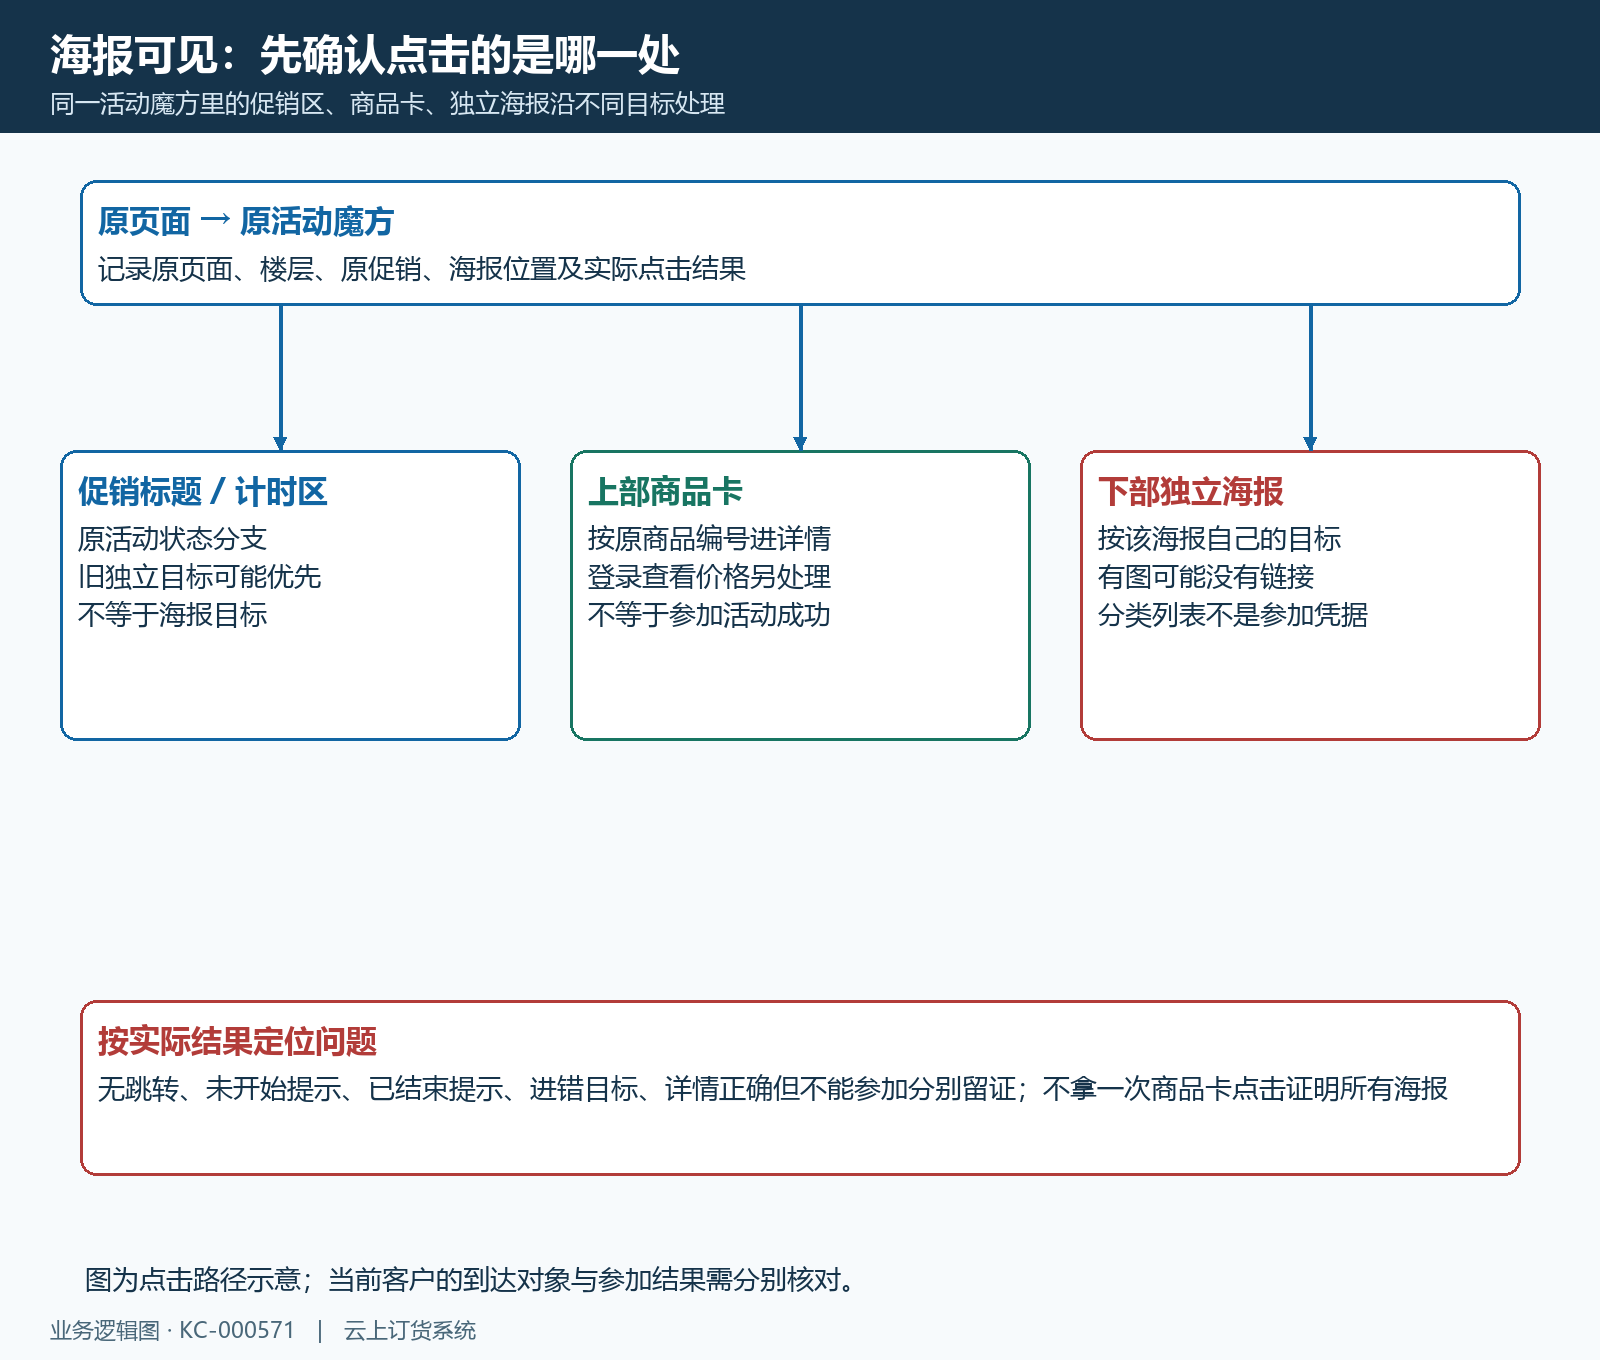1600x1360 pixels.
Task: Click the subtitle 同一活动魔方里的促销区、商品卡、独立海报沿不同目标处理
Action: 388,104
